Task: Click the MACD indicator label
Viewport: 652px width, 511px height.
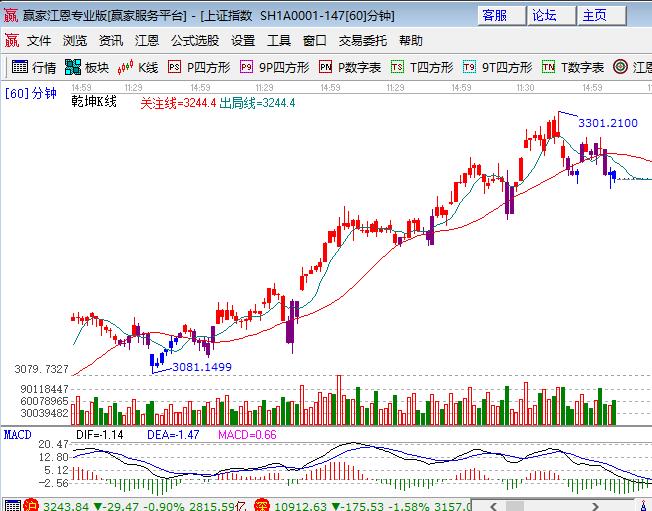Action: [x=17, y=435]
